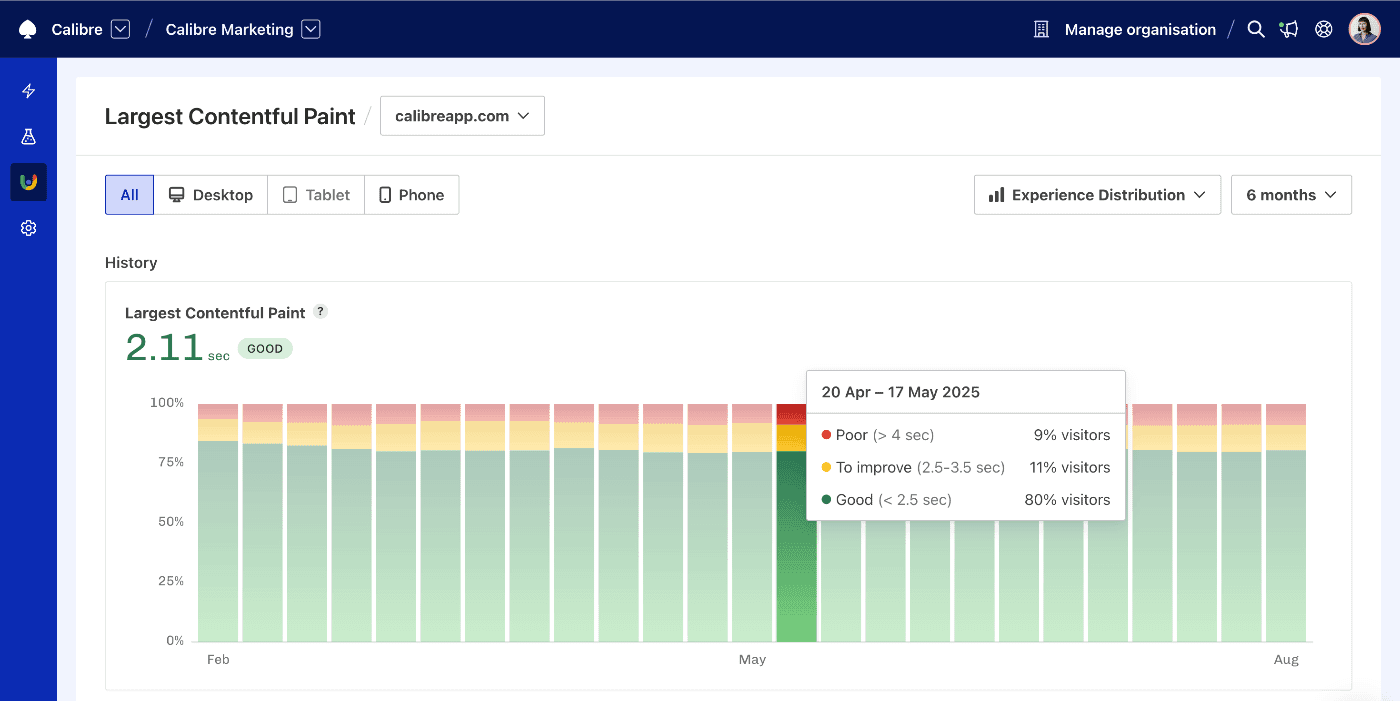Open the 6 months time range selector
1400x701 pixels.
tap(1290, 194)
